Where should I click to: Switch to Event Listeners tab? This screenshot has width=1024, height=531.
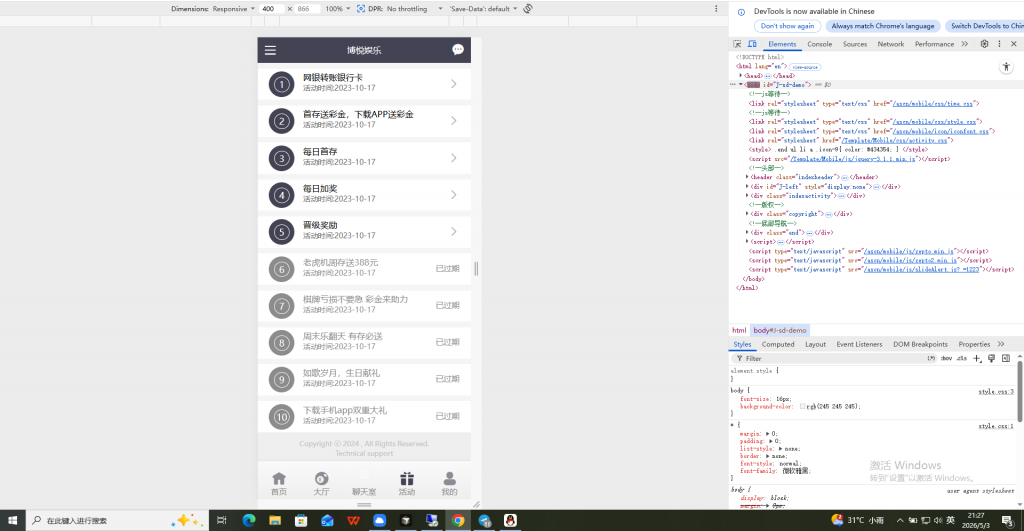pos(859,344)
